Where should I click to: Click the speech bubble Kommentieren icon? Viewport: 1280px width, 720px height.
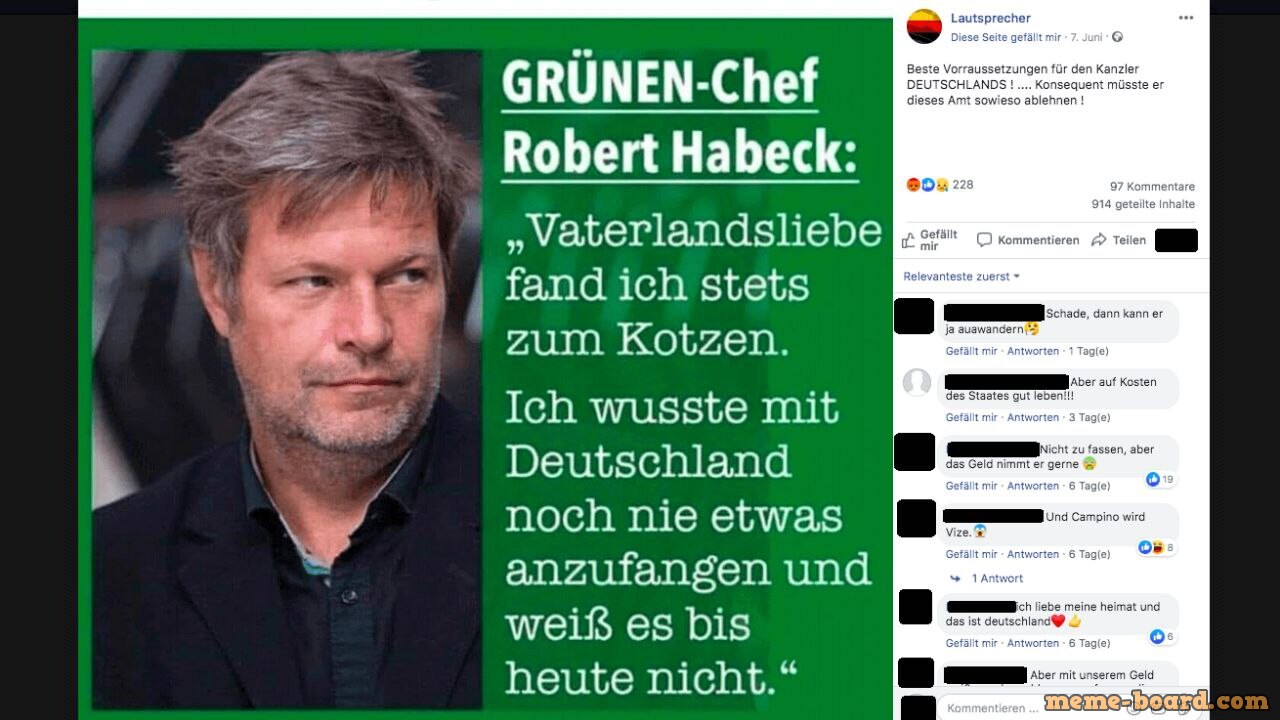pyautogui.click(x=984, y=240)
